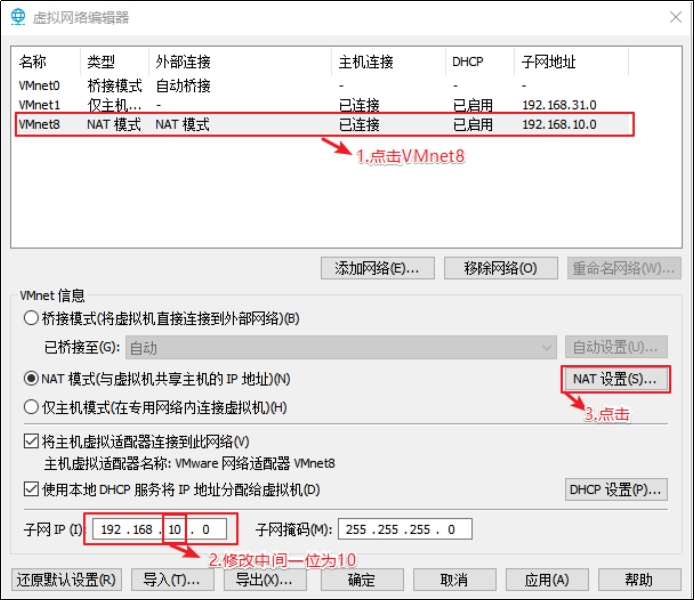The width and height of the screenshot is (695, 601).
Task: Click the 子网掩码 input field
Action: coord(405,529)
